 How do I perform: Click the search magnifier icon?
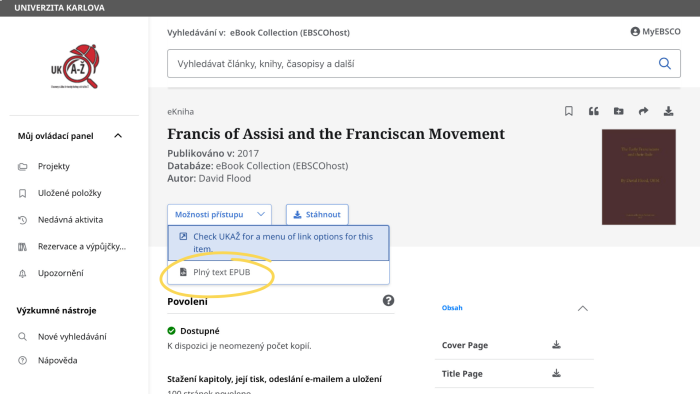coord(665,64)
